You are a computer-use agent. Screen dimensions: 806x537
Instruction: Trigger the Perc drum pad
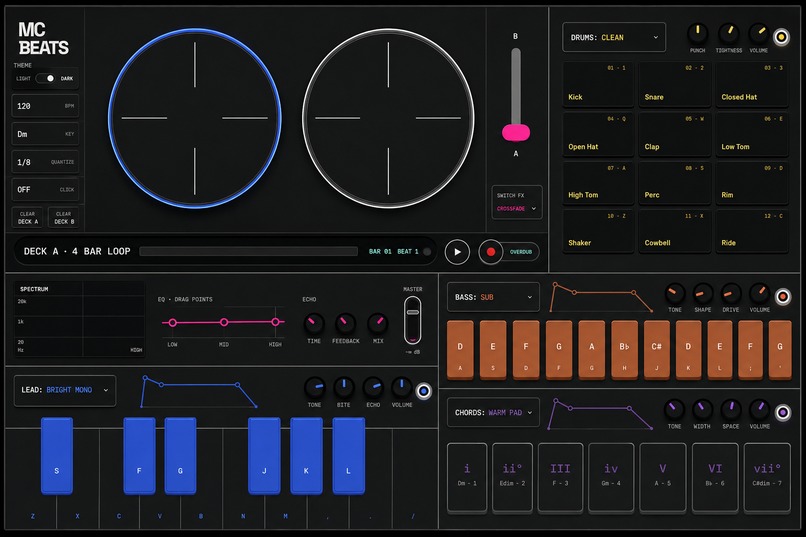(x=674, y=183)
